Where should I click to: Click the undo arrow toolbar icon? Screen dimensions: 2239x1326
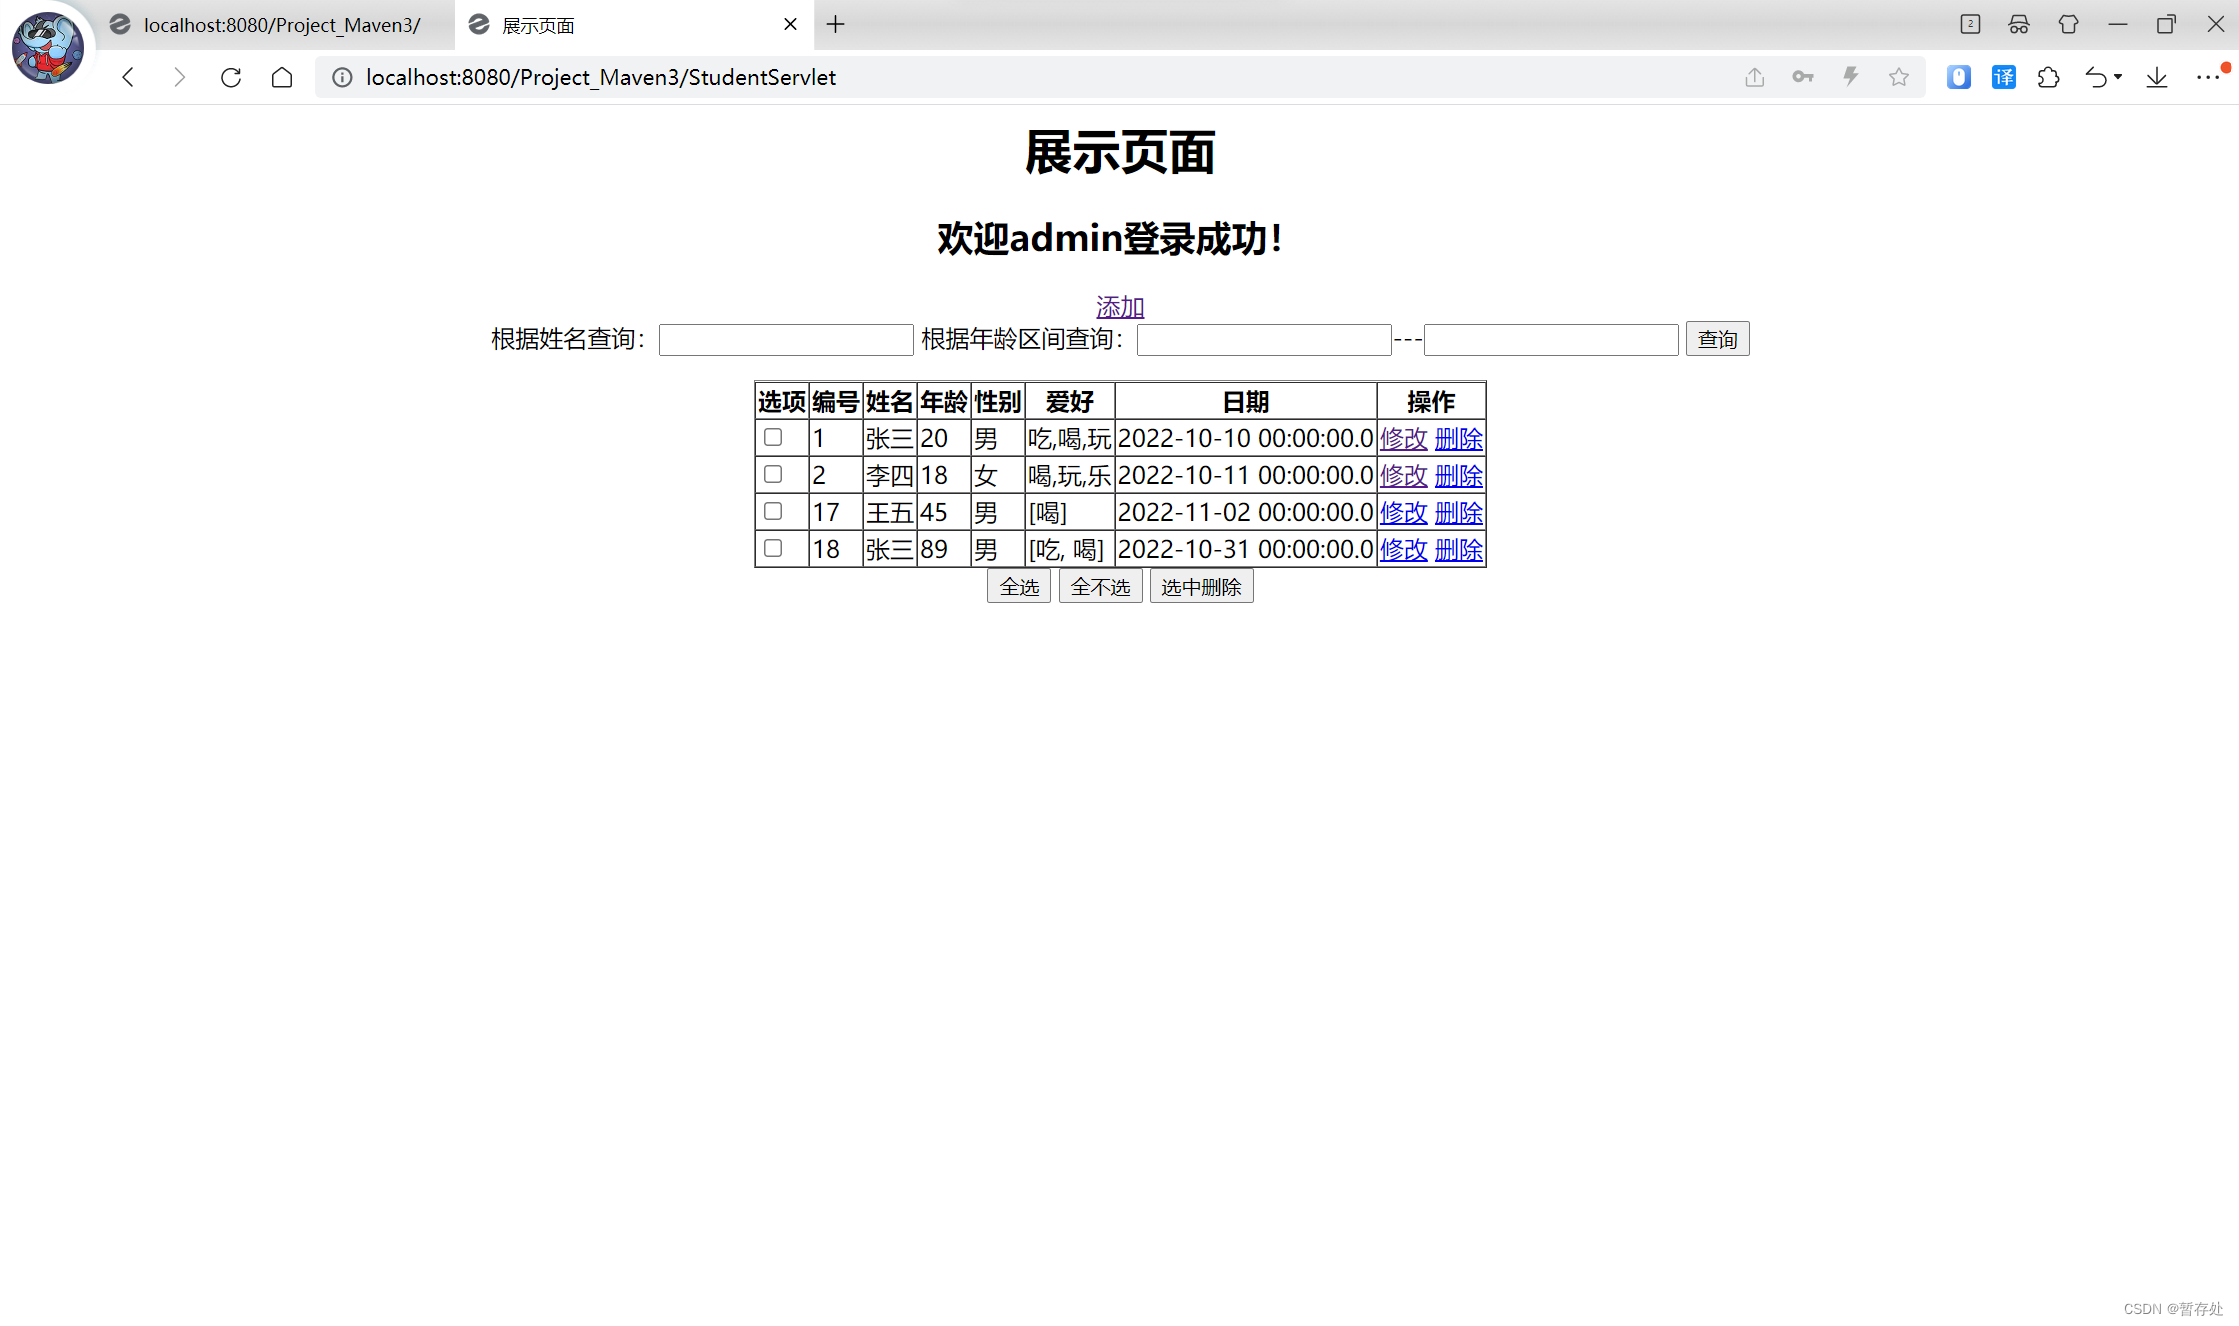tap(2096, 77)
